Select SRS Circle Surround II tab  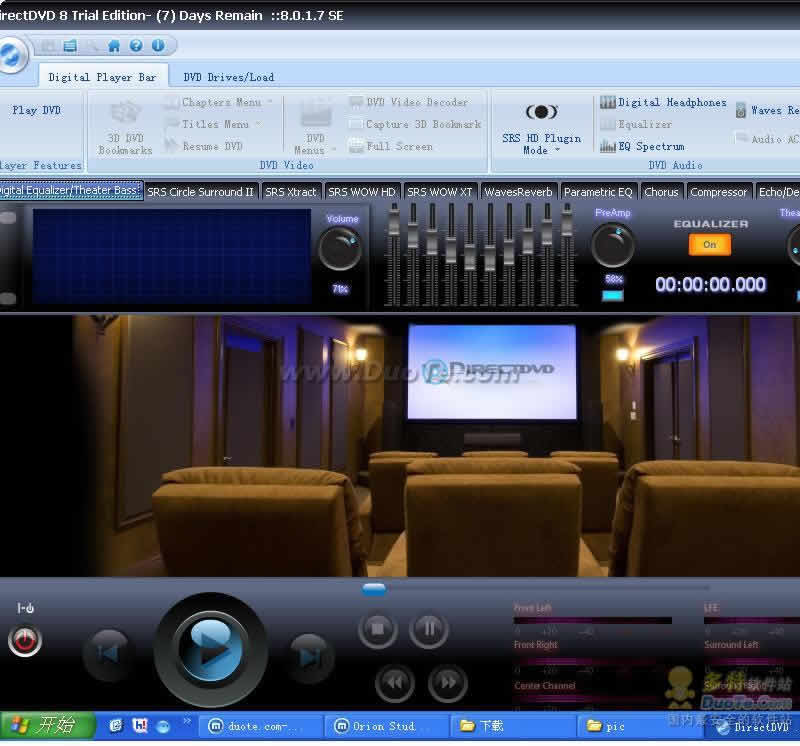[201, 192]
